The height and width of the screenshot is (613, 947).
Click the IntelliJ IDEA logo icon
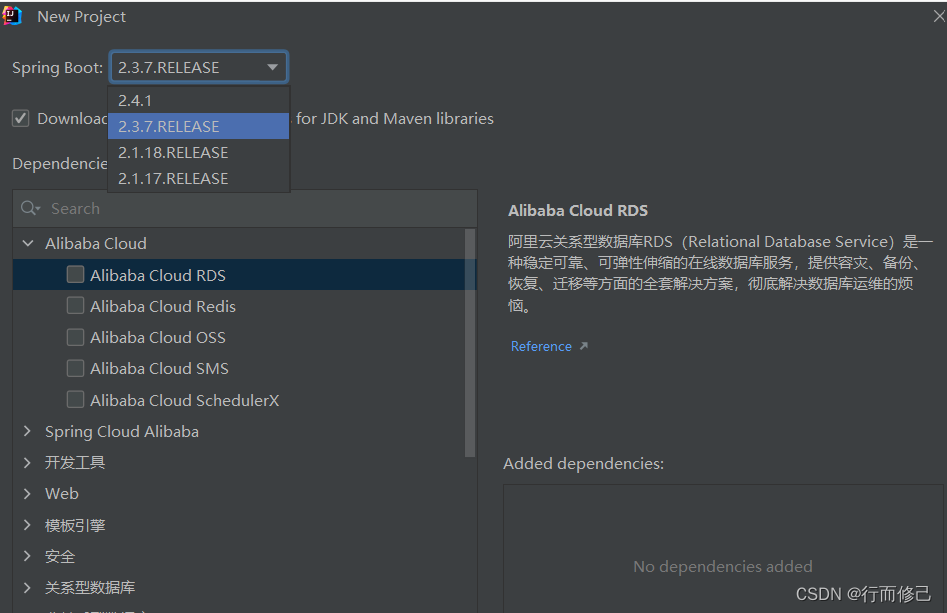point(14,16)
